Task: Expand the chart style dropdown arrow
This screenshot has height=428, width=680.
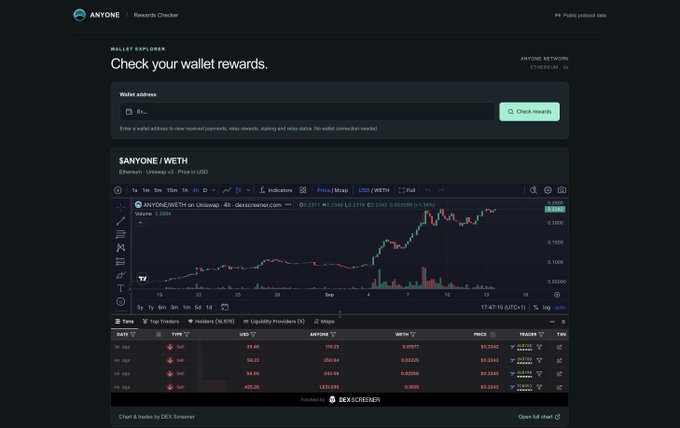Action: [248, 190]
